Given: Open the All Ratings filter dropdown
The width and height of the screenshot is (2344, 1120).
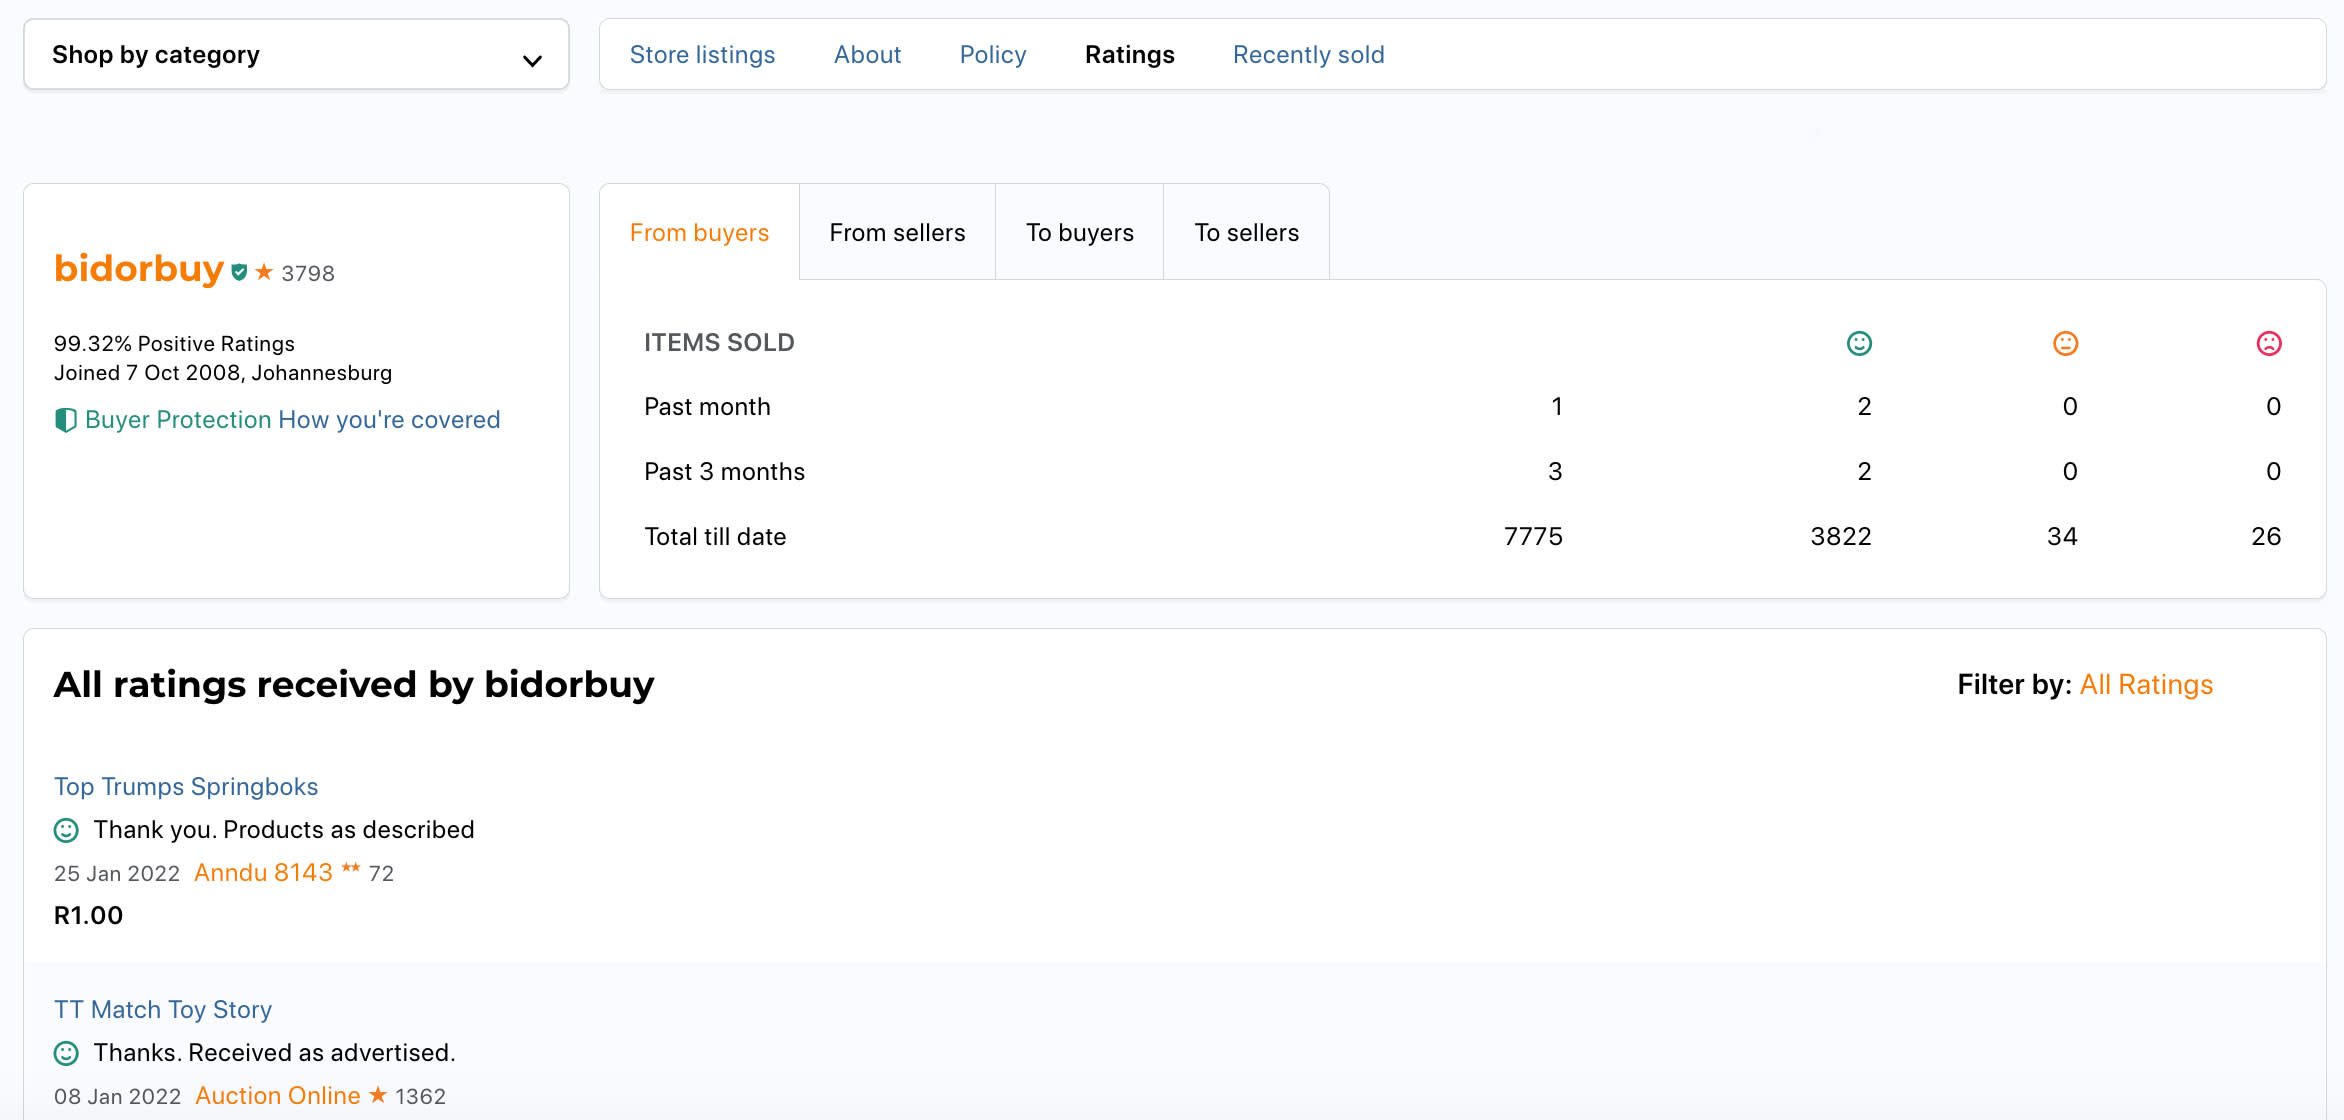Looking at the screenshot, I should pos(2146,685).
